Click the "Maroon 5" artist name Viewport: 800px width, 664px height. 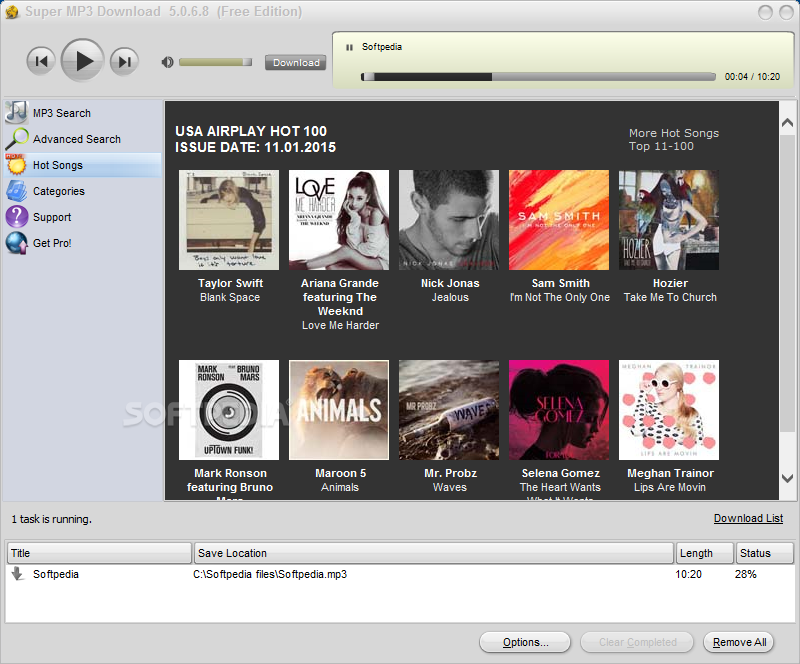340,473
